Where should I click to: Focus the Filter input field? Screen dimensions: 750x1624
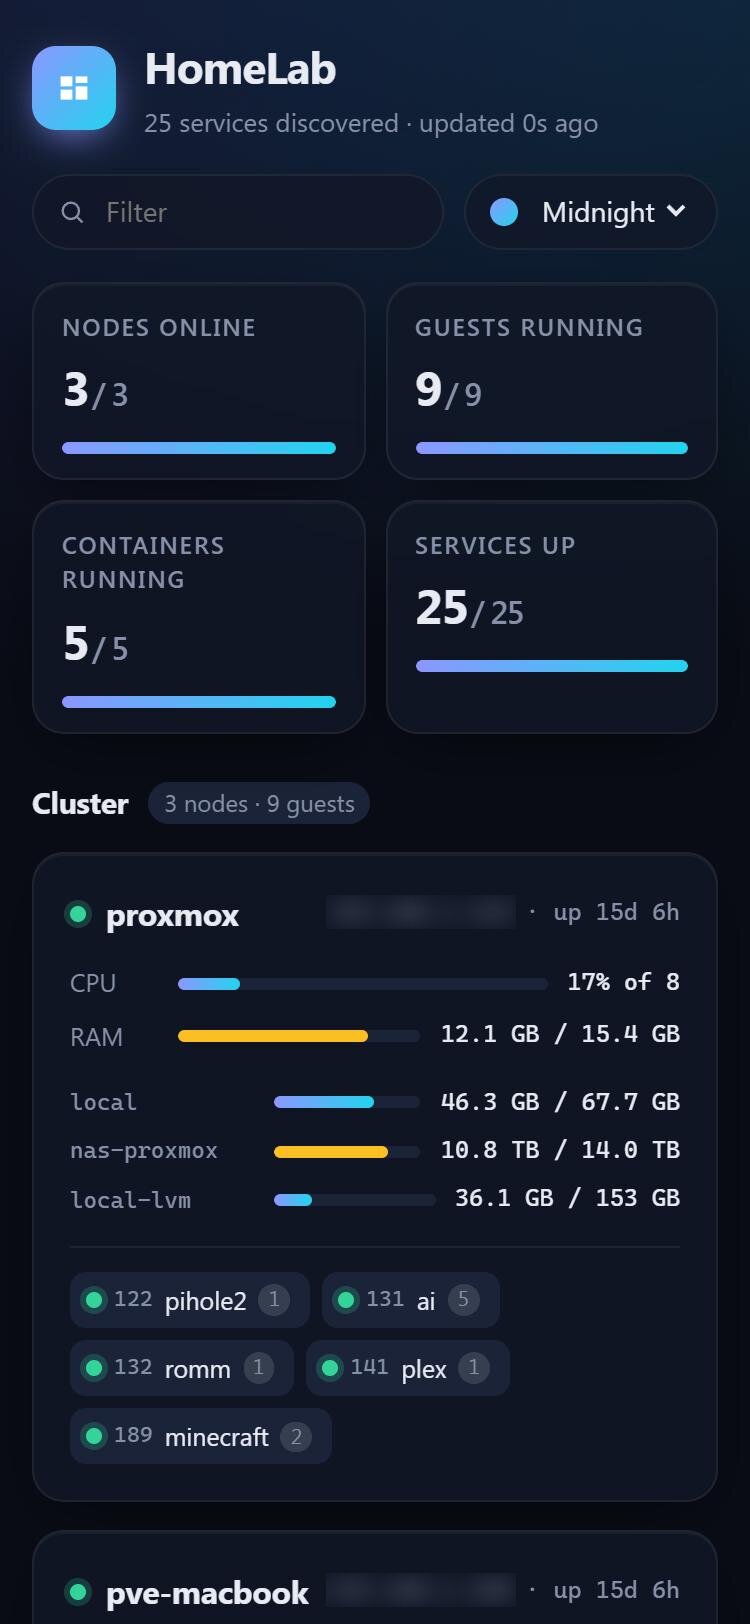238,212
